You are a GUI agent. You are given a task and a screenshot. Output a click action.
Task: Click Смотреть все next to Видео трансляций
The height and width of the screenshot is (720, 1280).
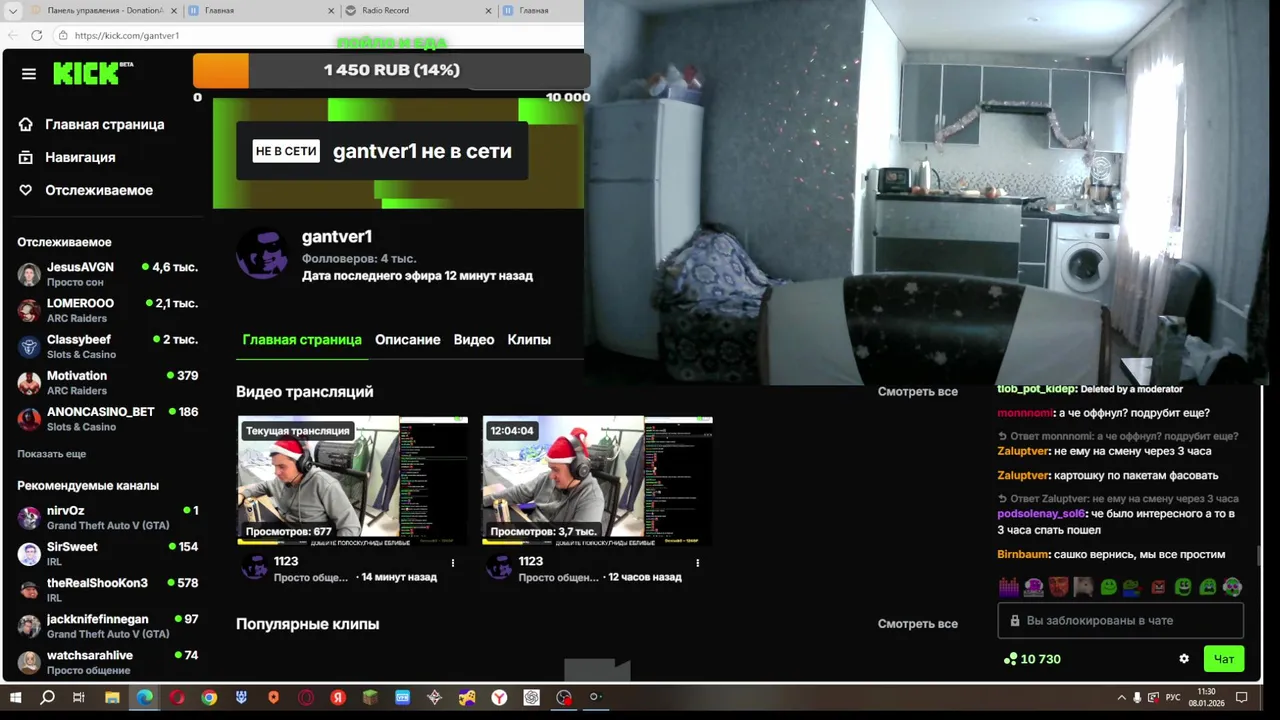point(917,392)
